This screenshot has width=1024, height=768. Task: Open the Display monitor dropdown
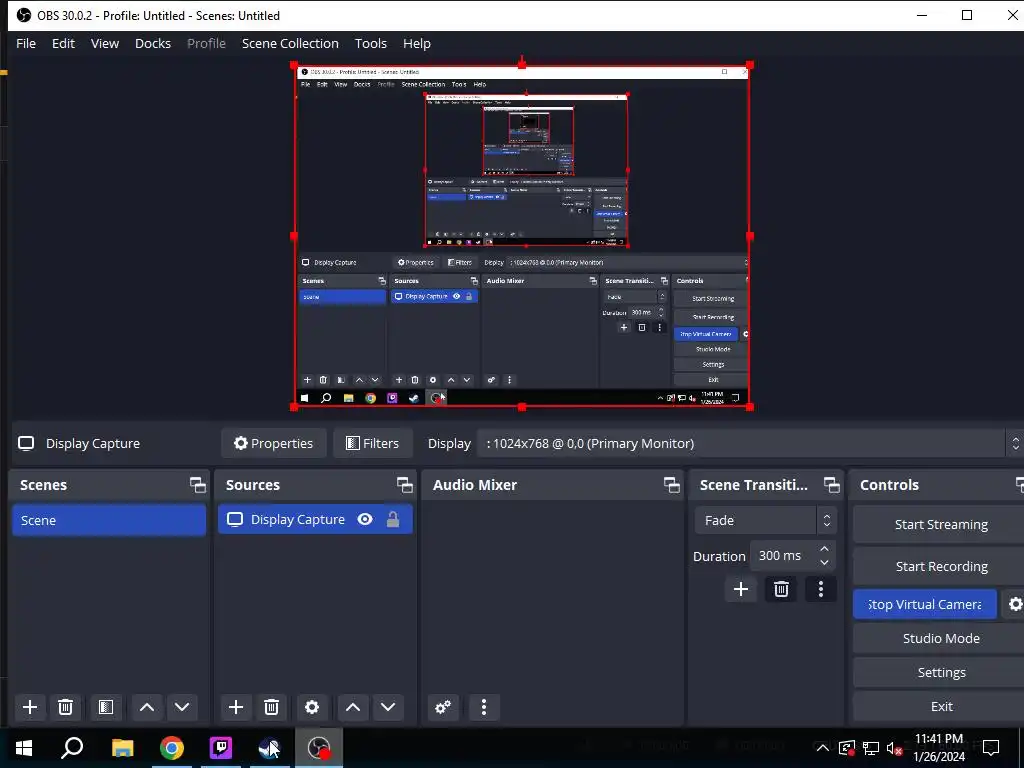tap(750, 443)
